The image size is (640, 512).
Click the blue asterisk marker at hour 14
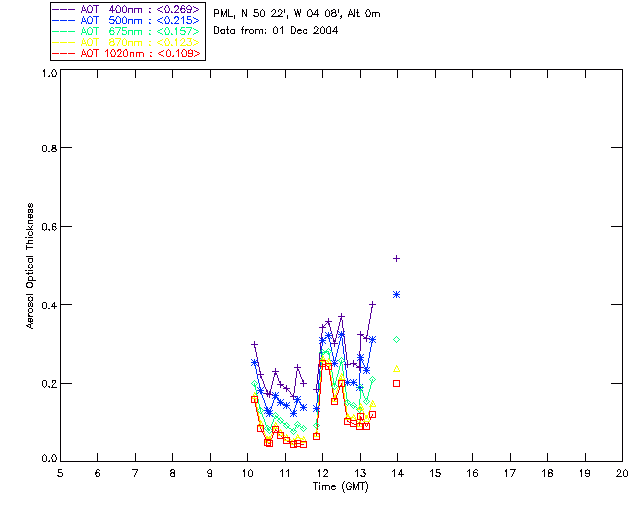396,294
